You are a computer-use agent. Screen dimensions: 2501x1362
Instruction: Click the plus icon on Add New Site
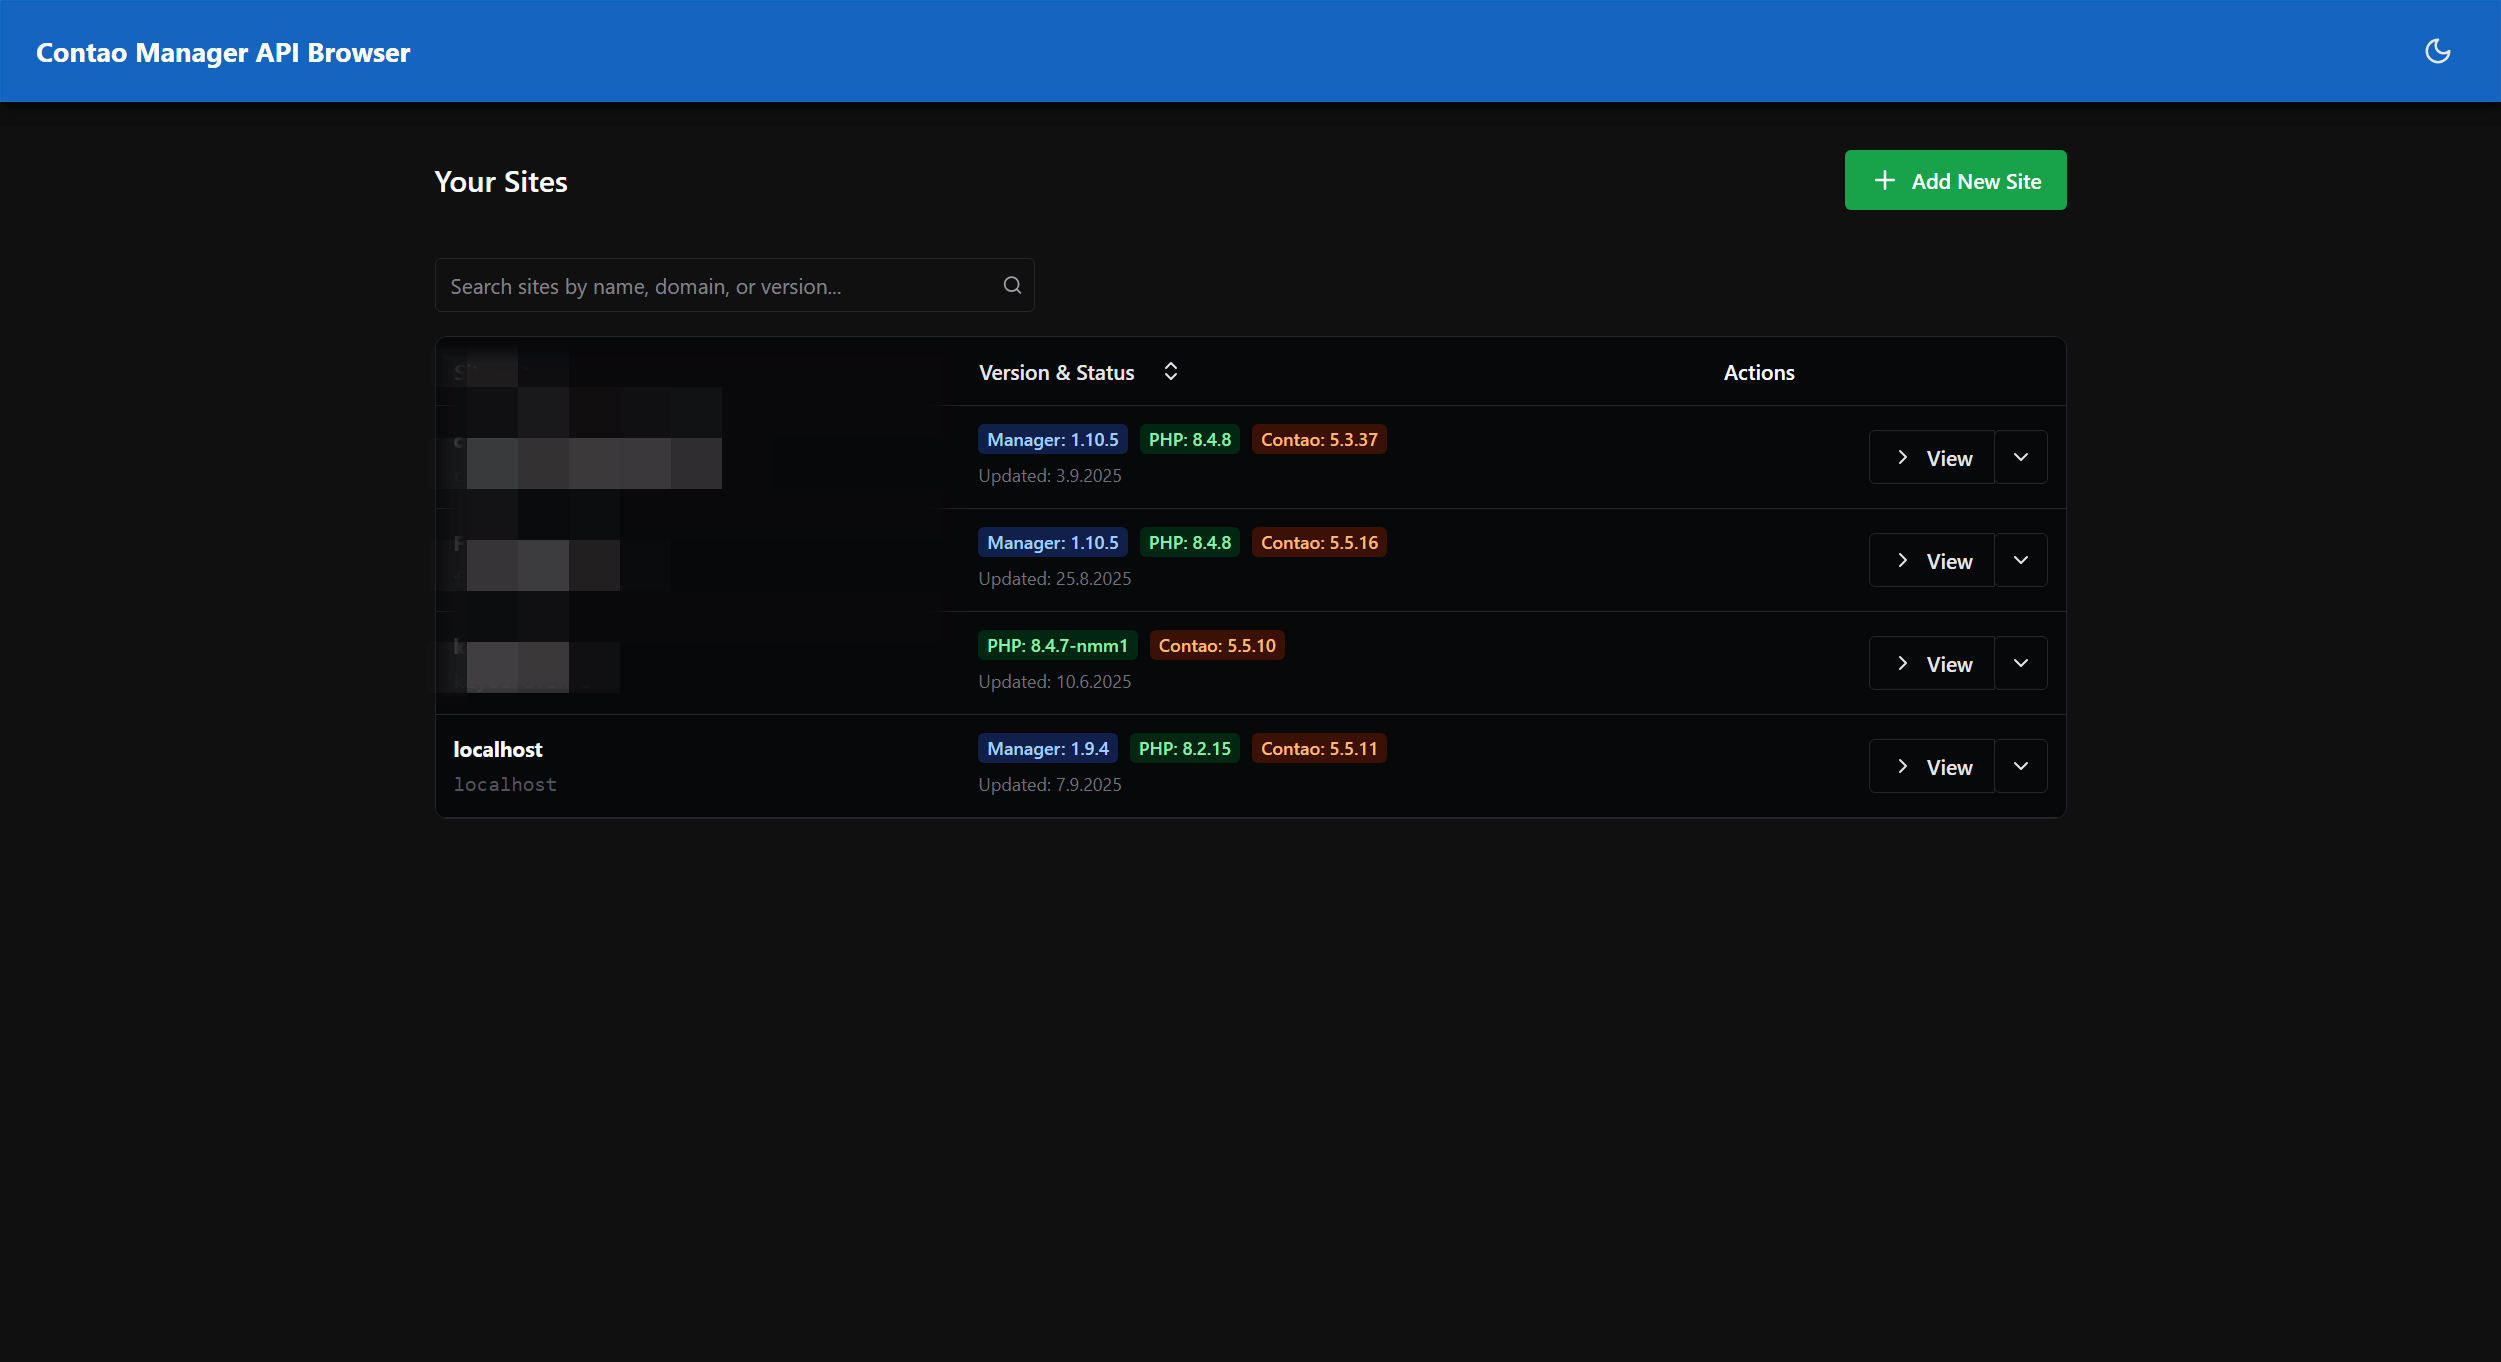click(x=1884, y=180)
